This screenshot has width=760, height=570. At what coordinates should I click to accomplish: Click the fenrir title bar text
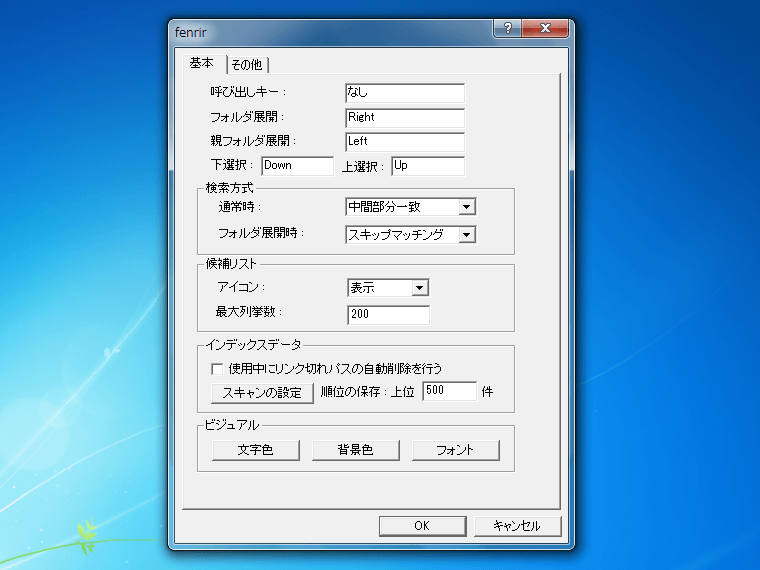(x=190, y=32)
